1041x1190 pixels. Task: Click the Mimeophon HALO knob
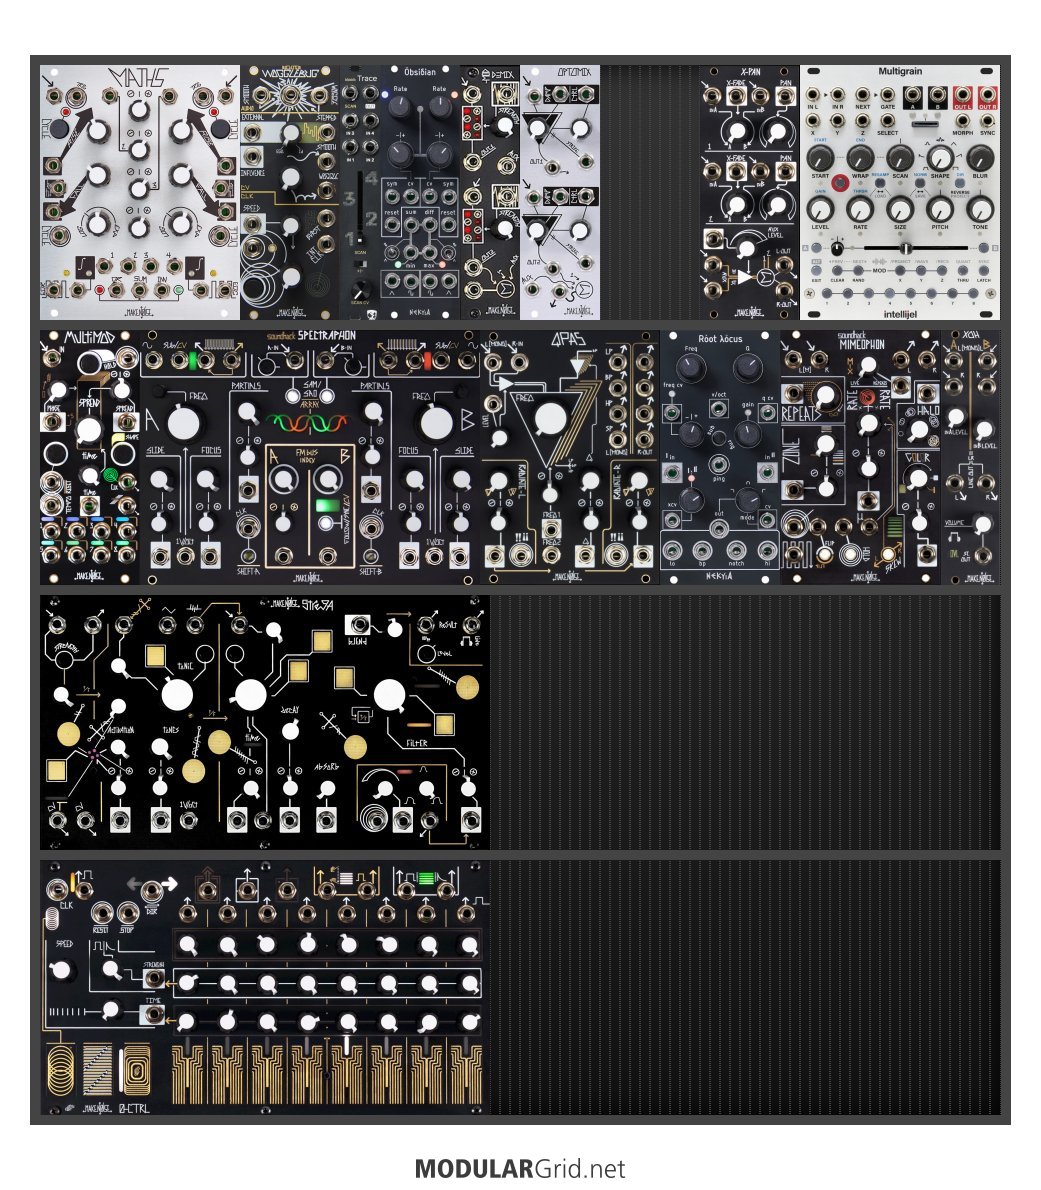(x=919, y=430)
